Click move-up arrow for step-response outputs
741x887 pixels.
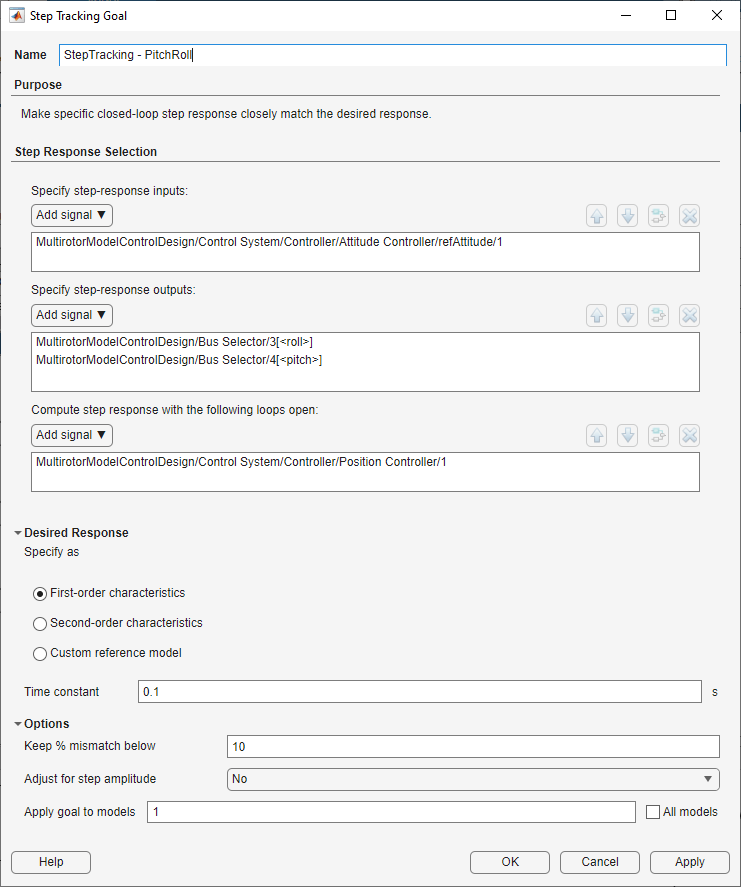597,315
